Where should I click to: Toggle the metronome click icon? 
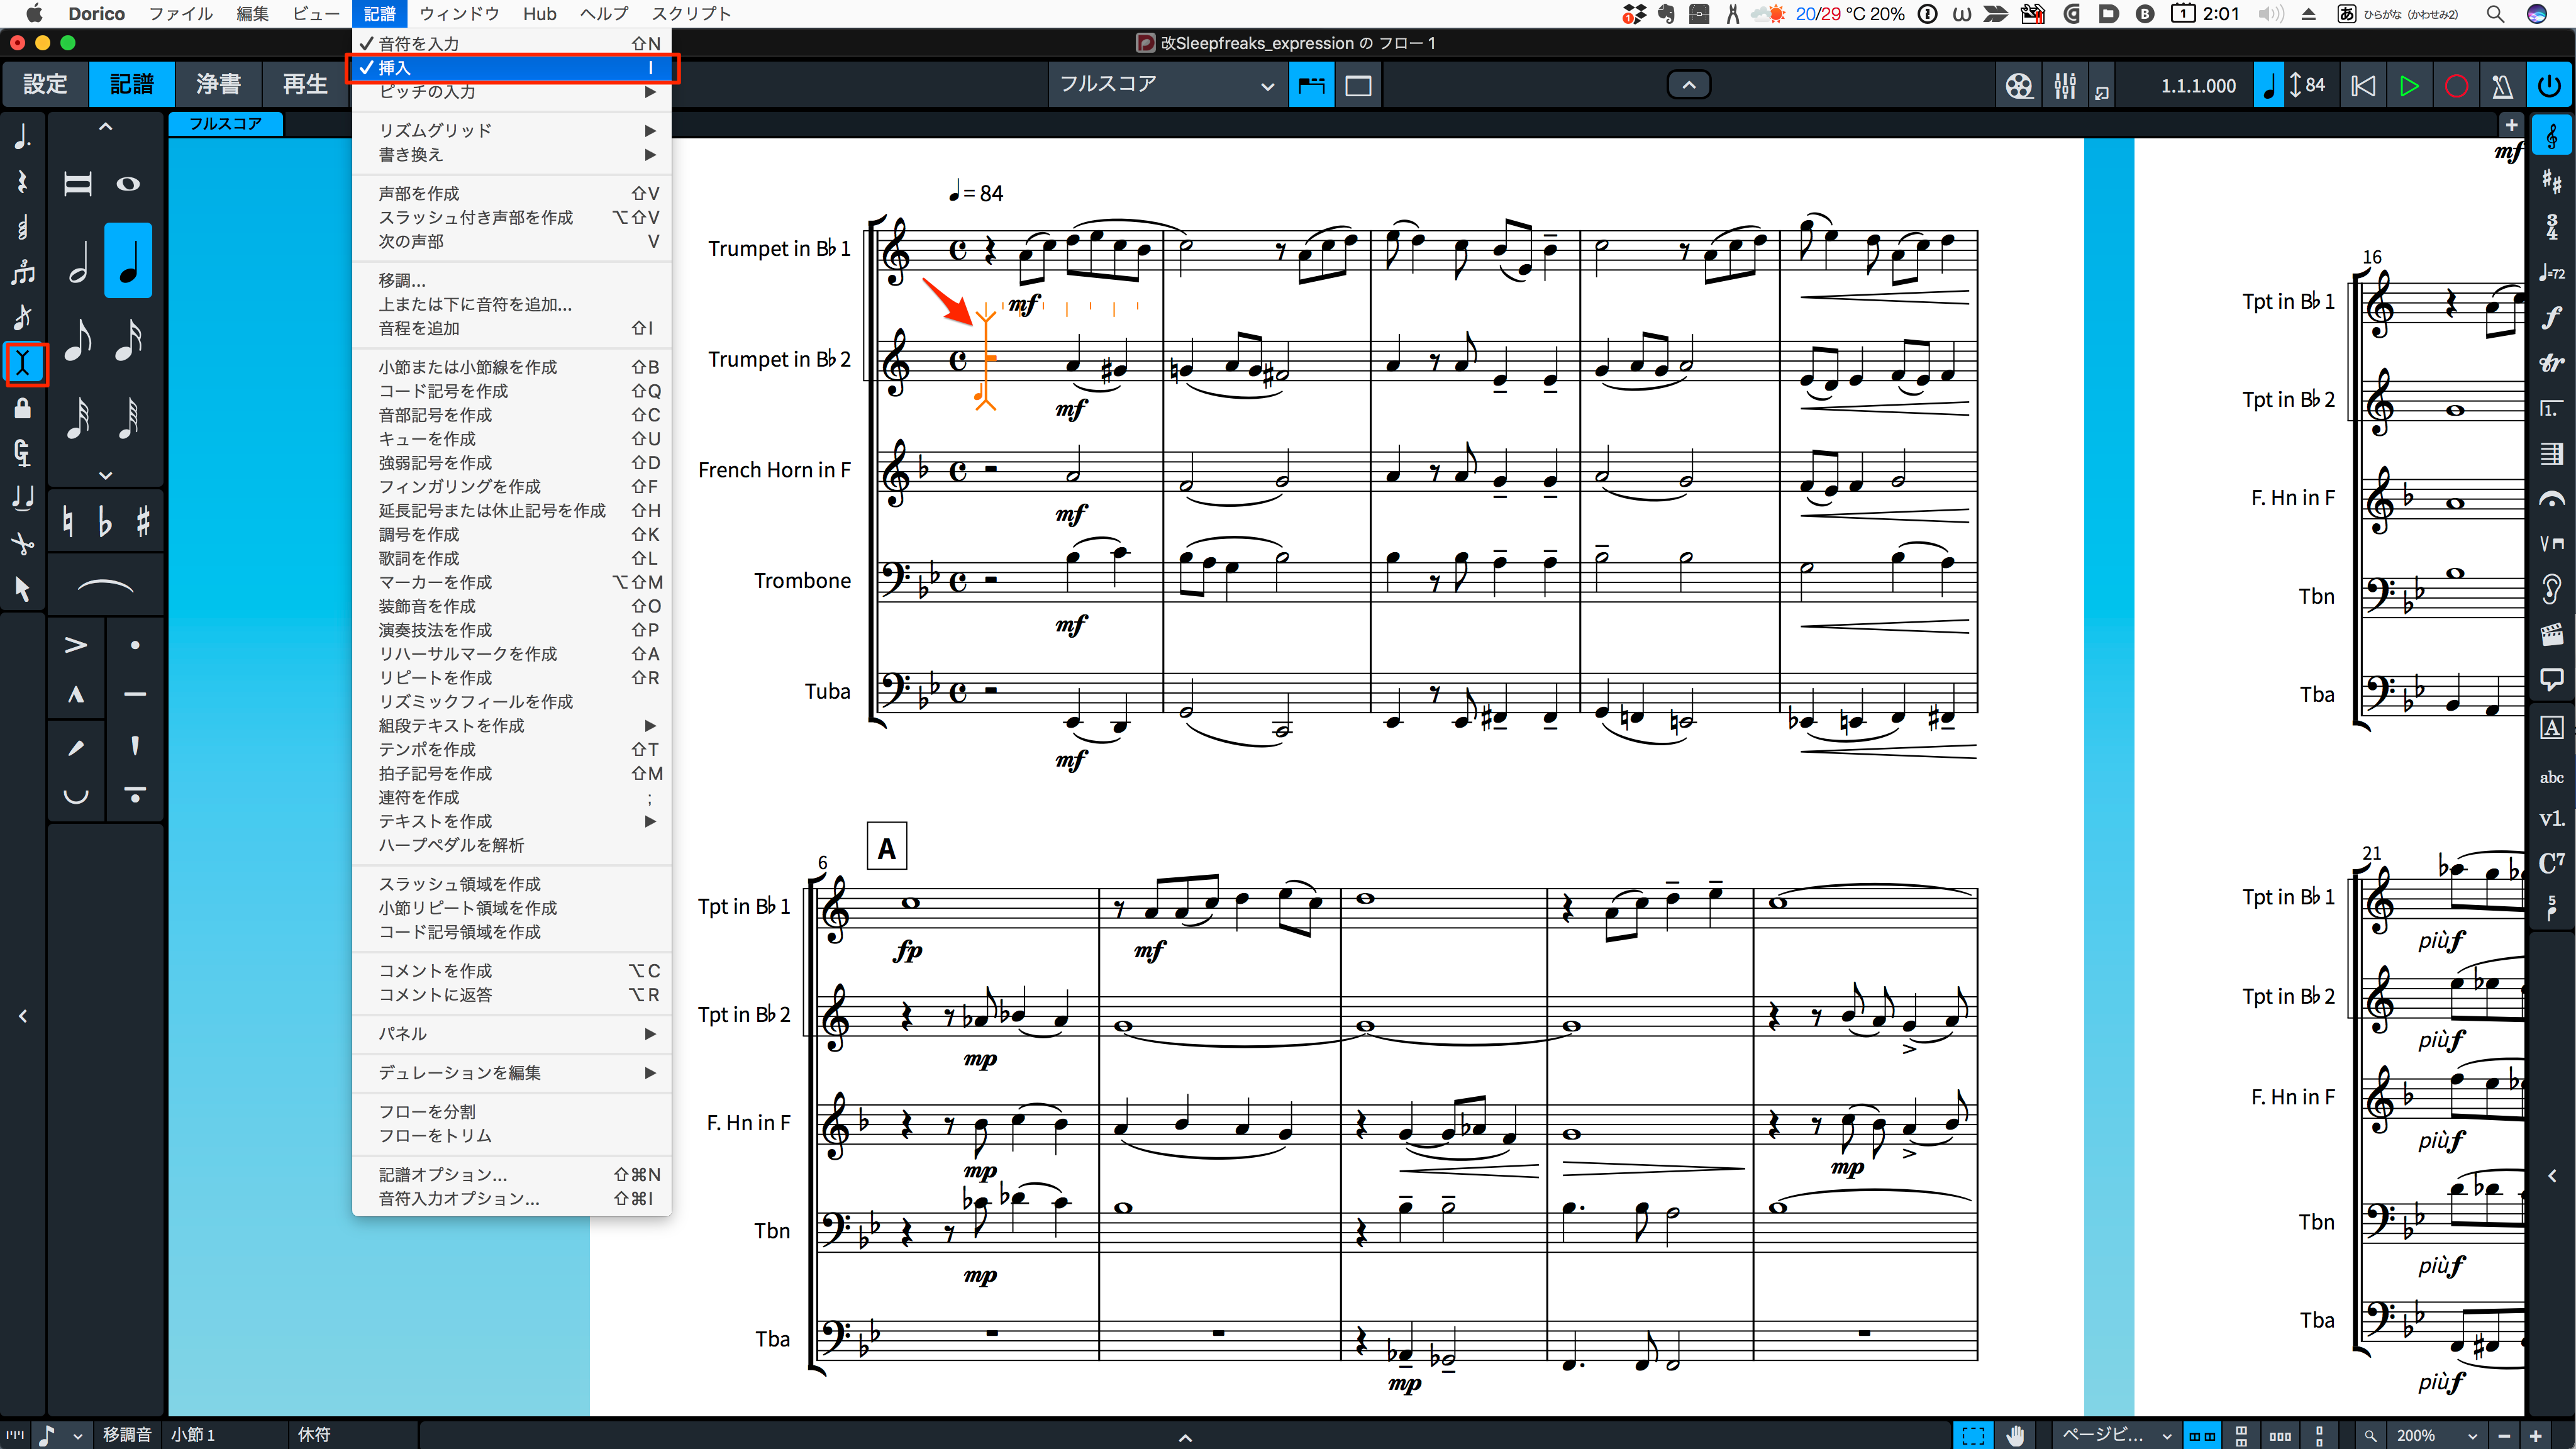tap(2502, 86)
